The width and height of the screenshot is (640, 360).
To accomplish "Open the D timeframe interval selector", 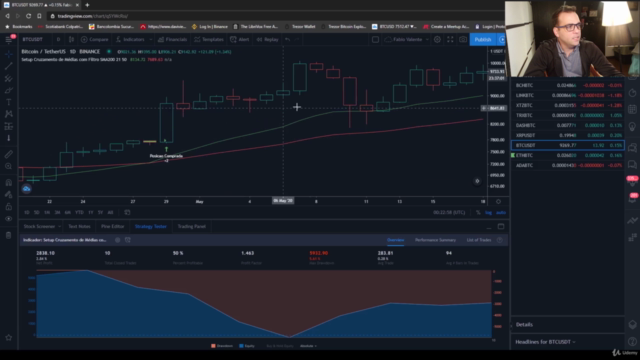I will click(58, 40).
